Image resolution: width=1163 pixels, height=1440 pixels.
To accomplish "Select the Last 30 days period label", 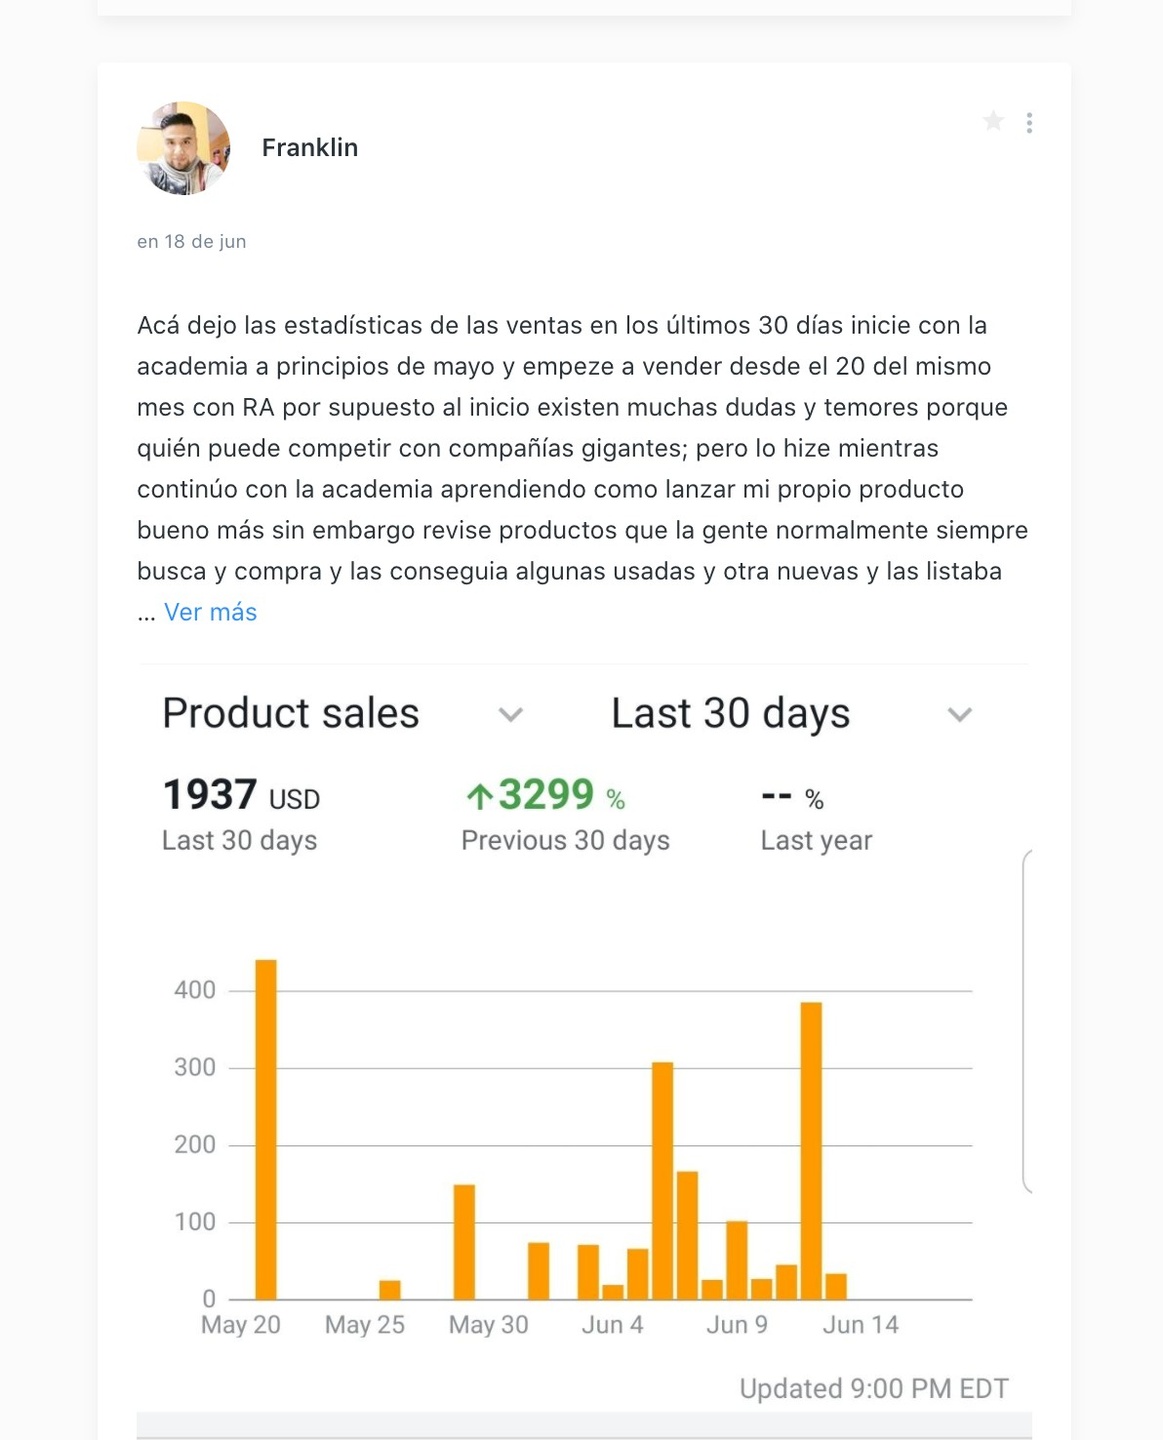I will point(731,713).
